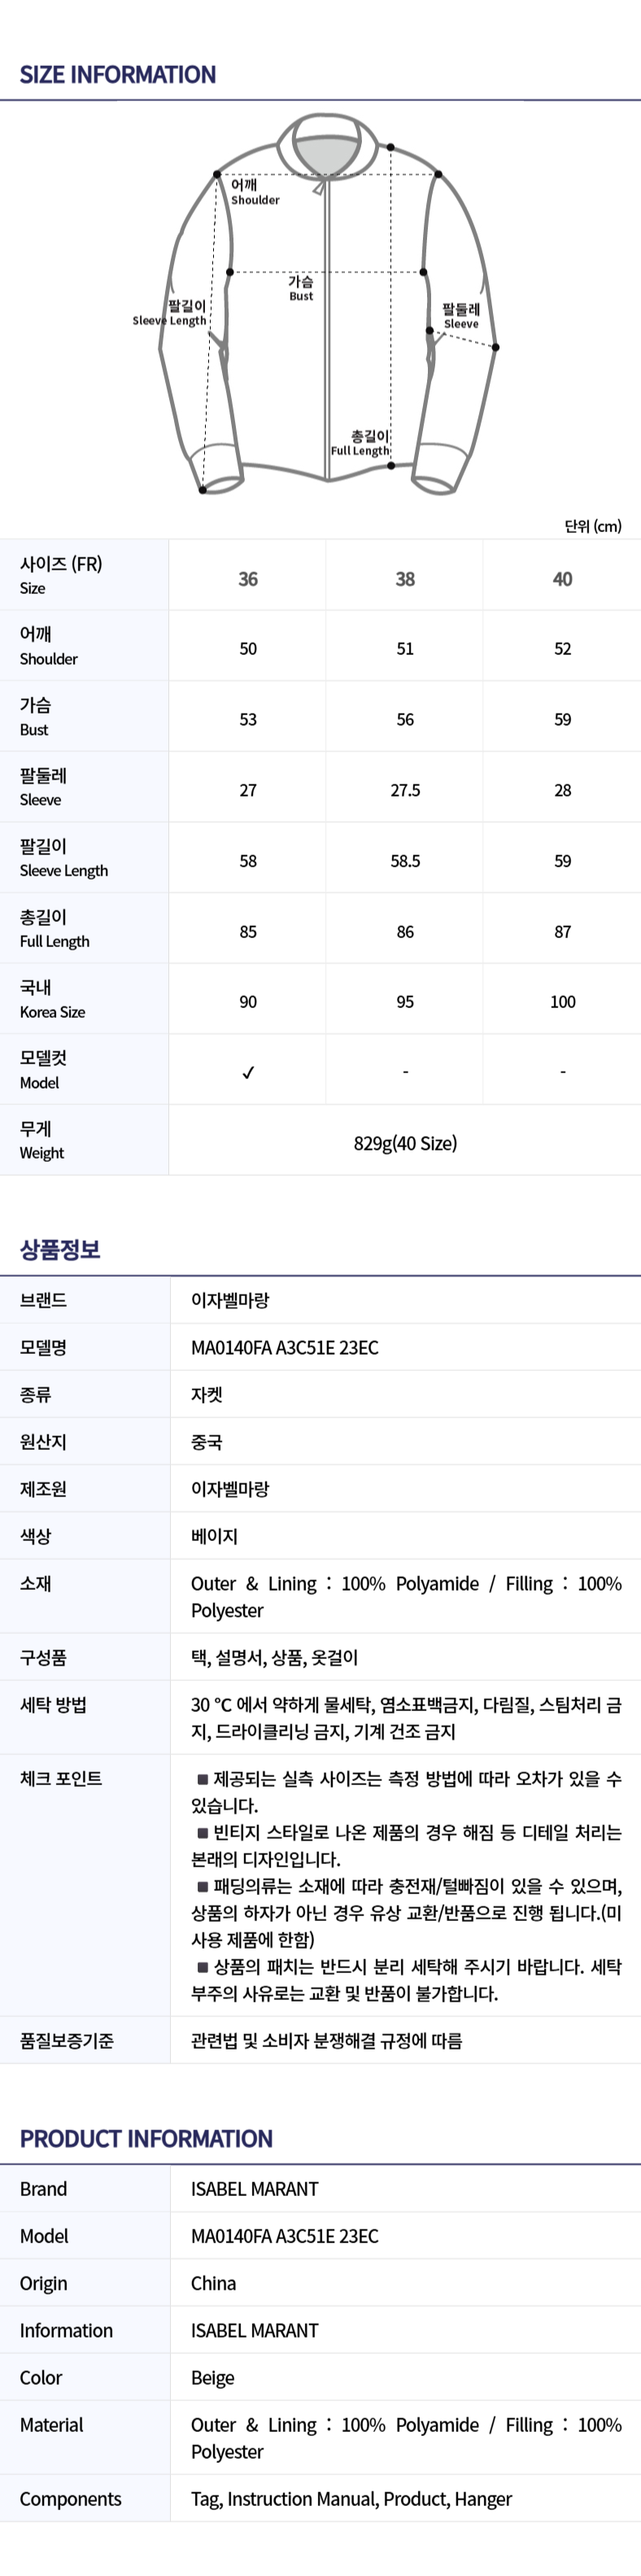The height and width of the screenshot is (2576, 641).
Task: Click the Sleeve Length label on the diagram
Action: pyautogui.click(x=170, y=313)
